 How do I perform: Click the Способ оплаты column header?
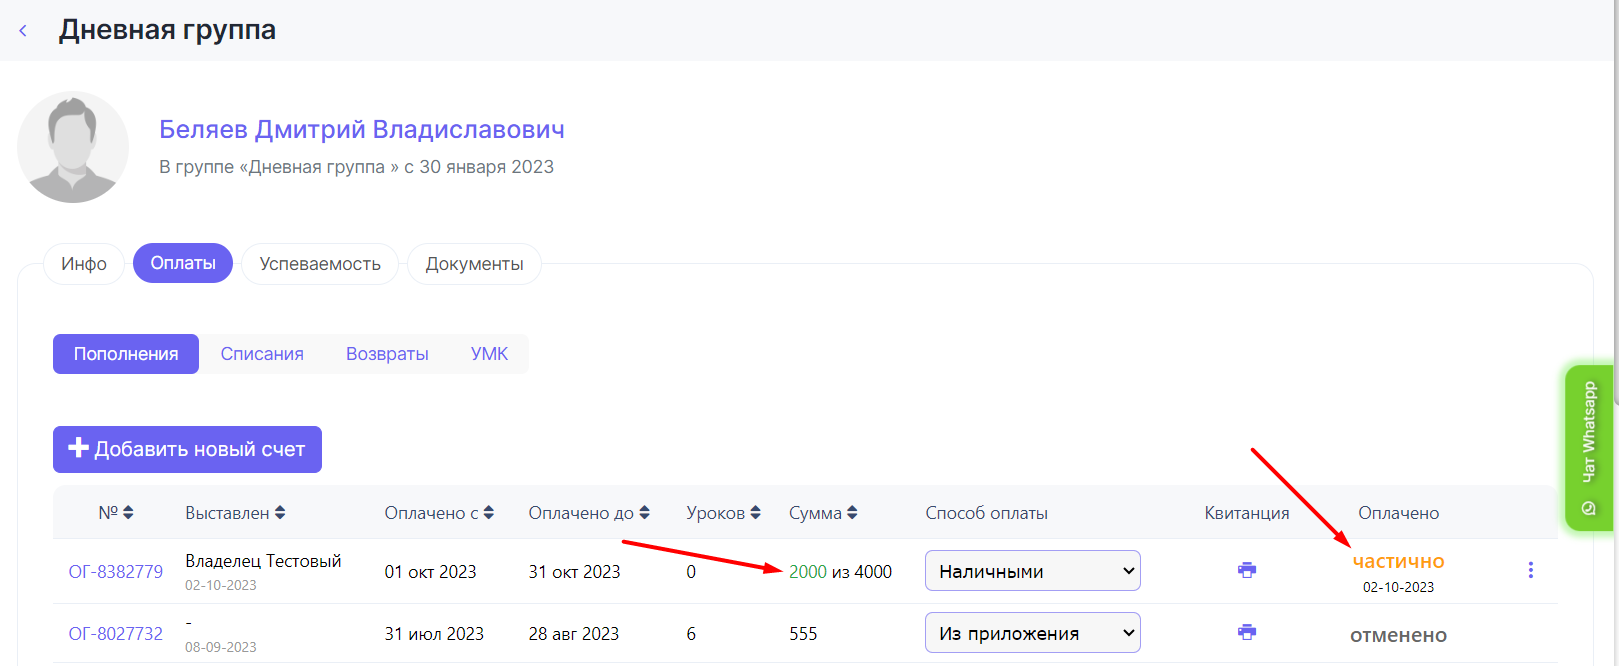pyautogui.click(x=986, y=513)
